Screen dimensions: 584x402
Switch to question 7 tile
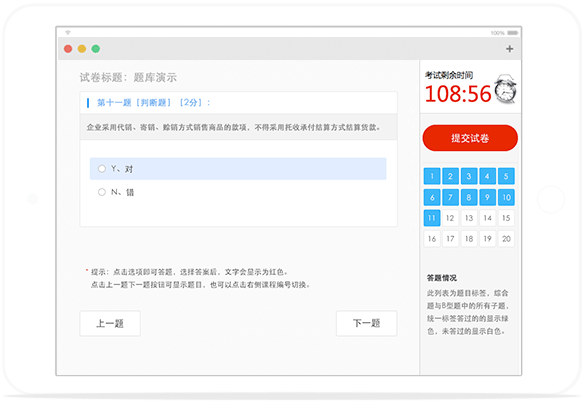(450, 197)
